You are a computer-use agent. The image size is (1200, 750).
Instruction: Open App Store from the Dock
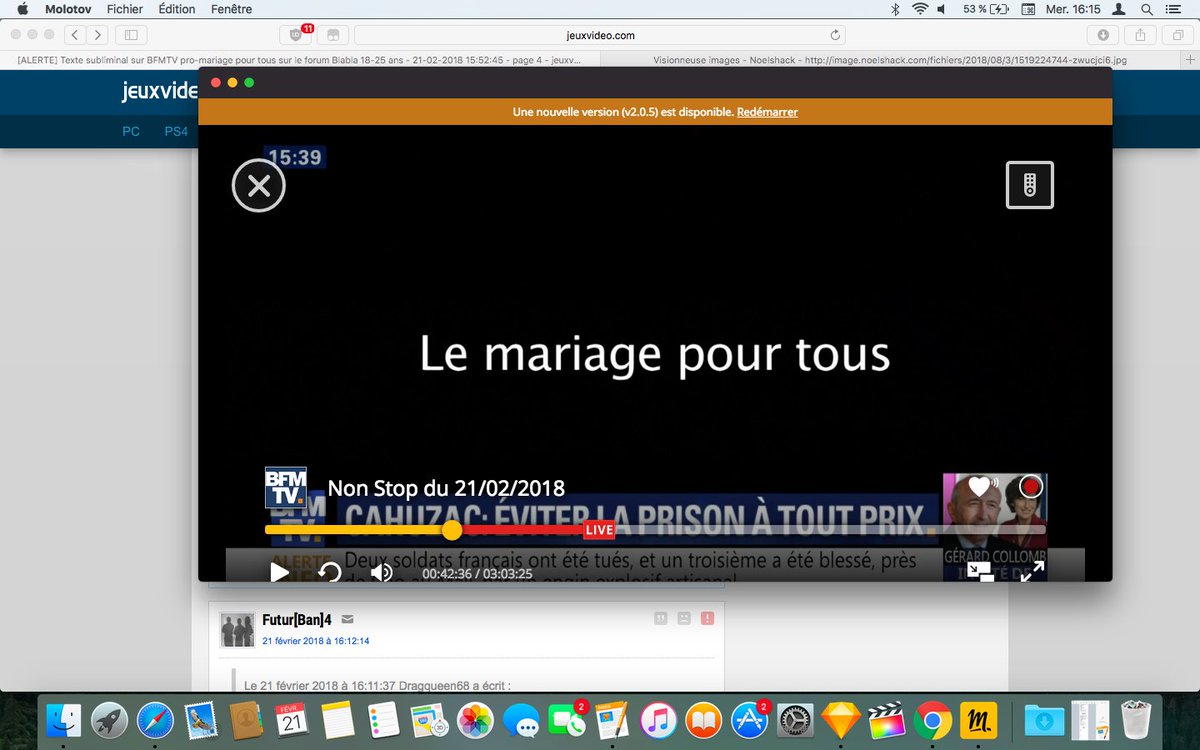click(x=748, y=720)
